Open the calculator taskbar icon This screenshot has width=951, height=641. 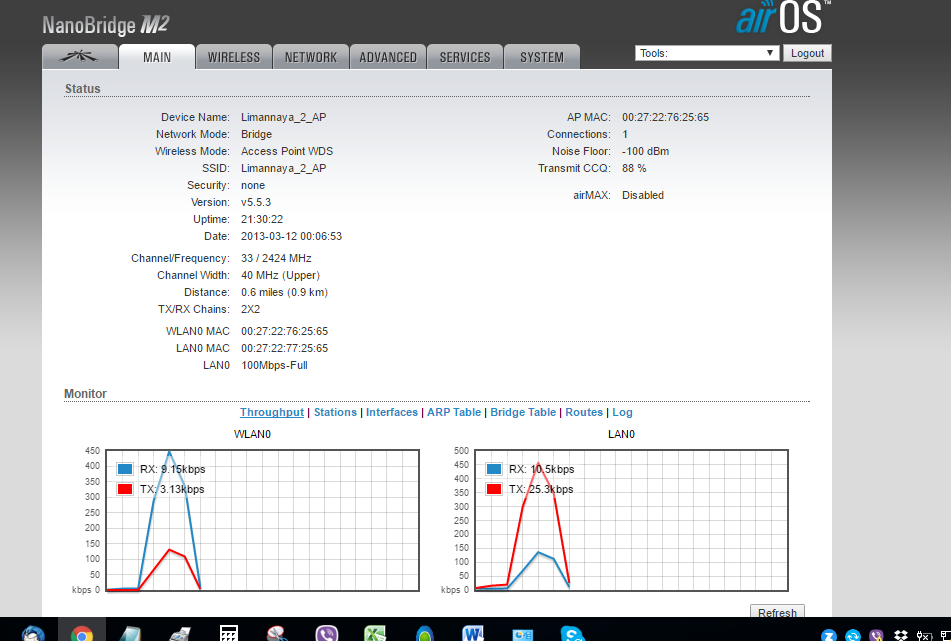click(x=228, y=633)
